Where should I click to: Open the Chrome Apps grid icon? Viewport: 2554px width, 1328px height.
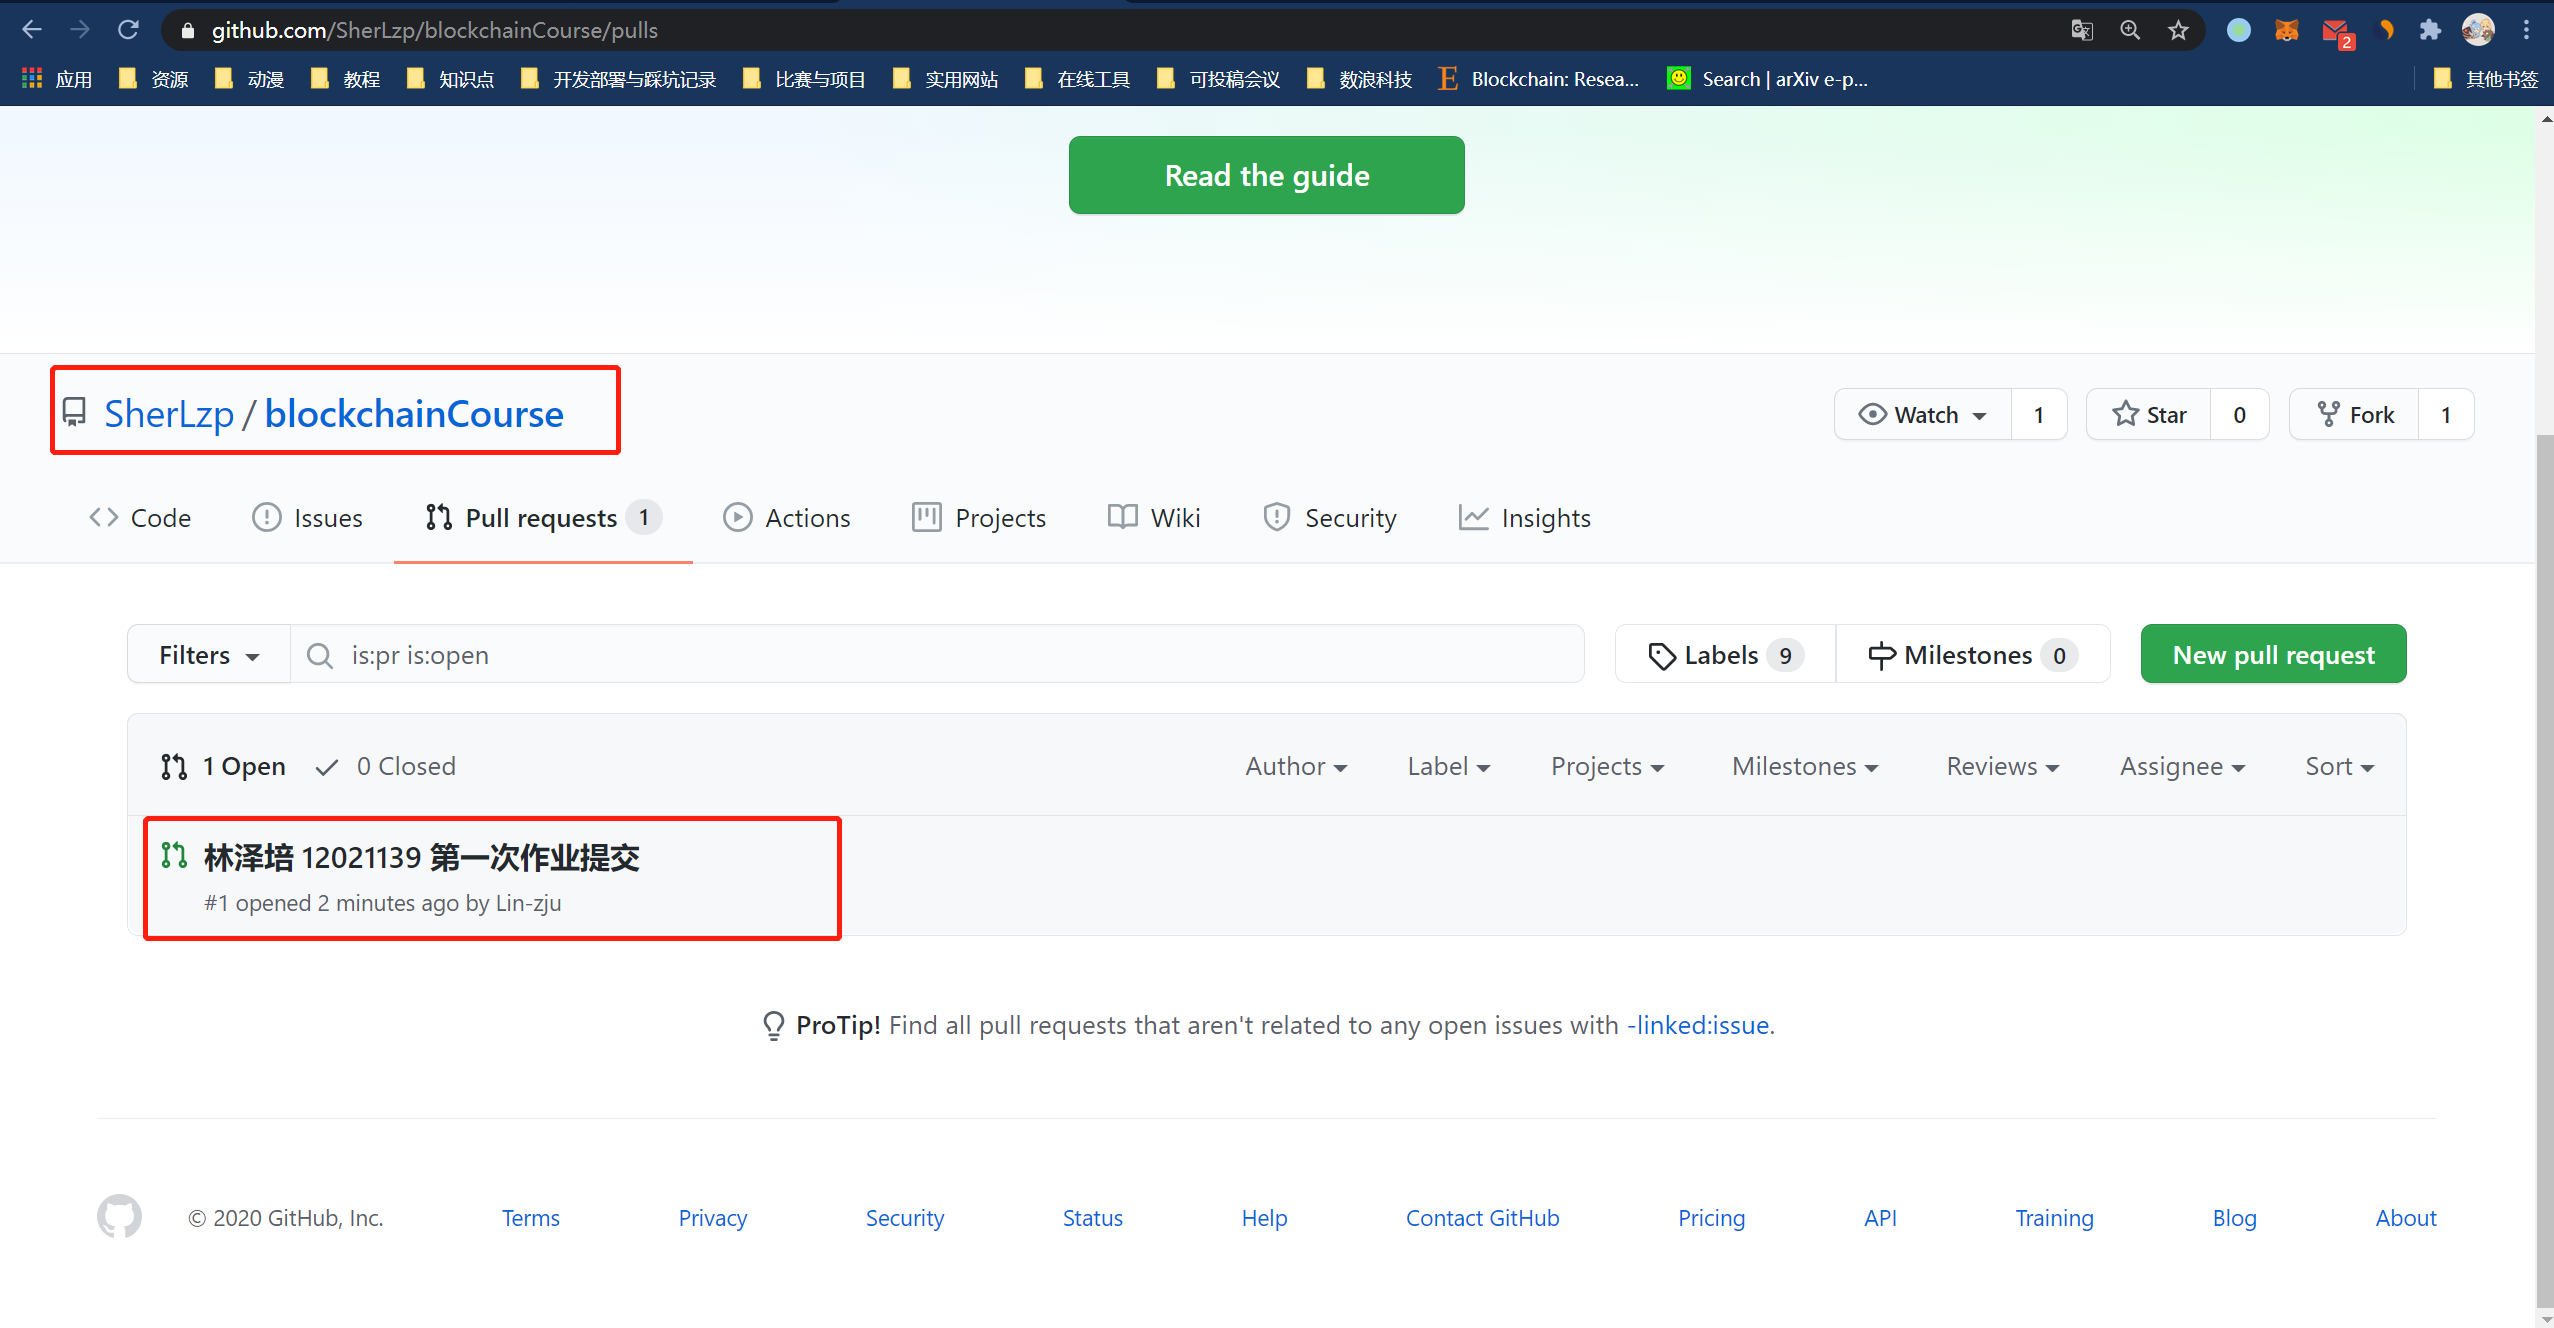point(32,78)
